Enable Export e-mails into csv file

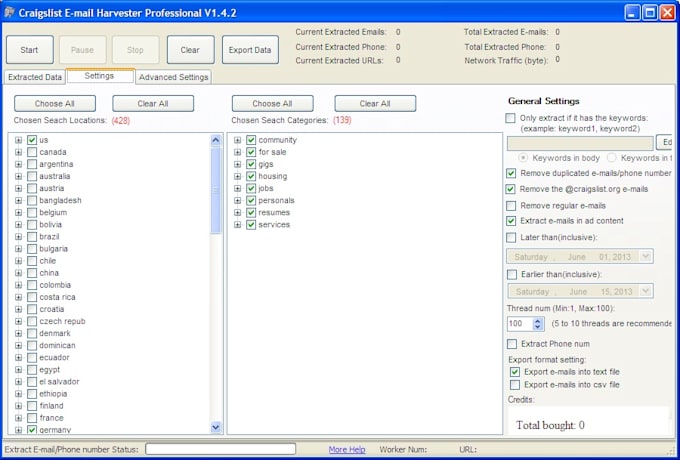515,385
